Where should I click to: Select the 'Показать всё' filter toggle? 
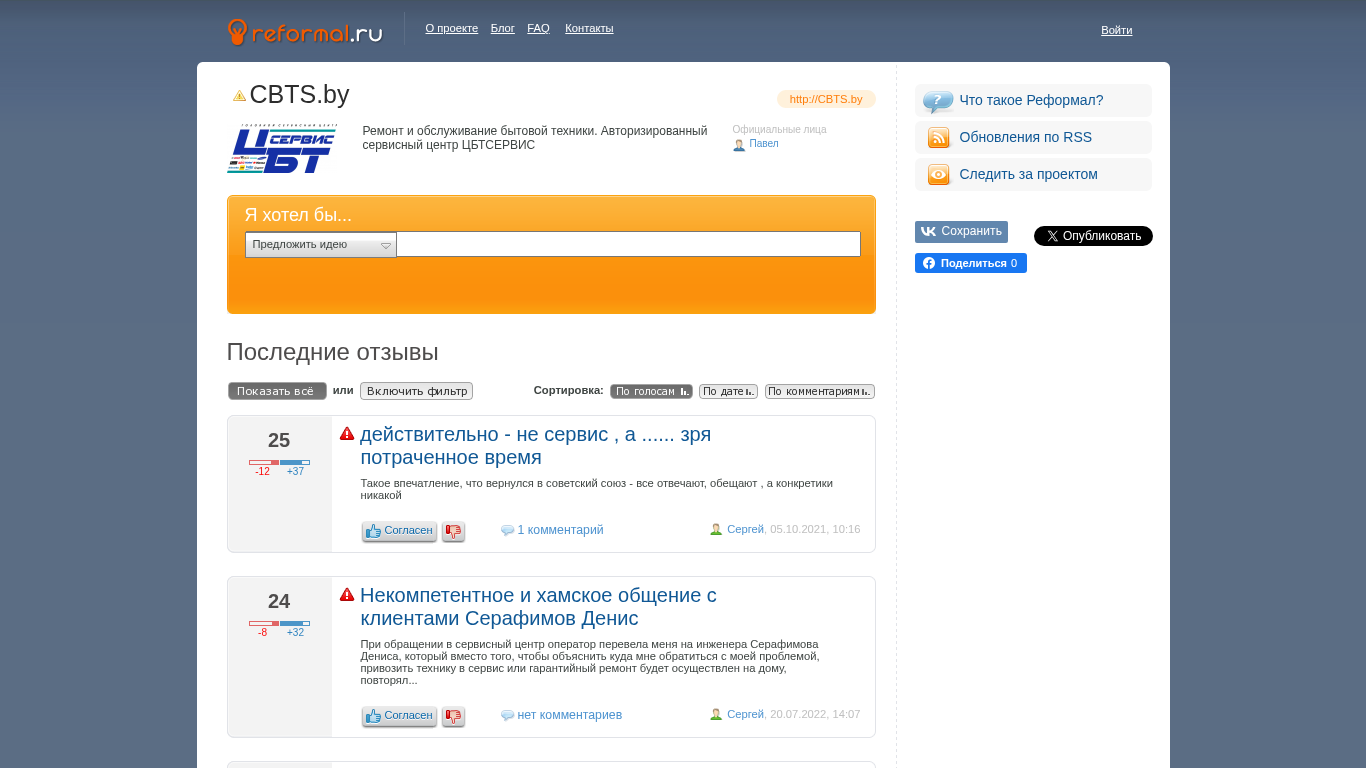coord(277,391)
